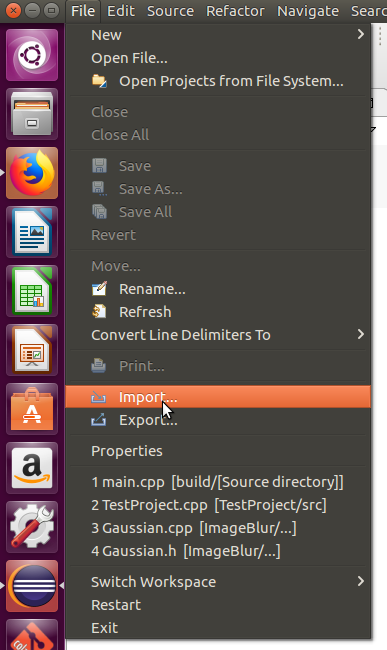
Task: Open the Source menu
Action: (170, 11)
